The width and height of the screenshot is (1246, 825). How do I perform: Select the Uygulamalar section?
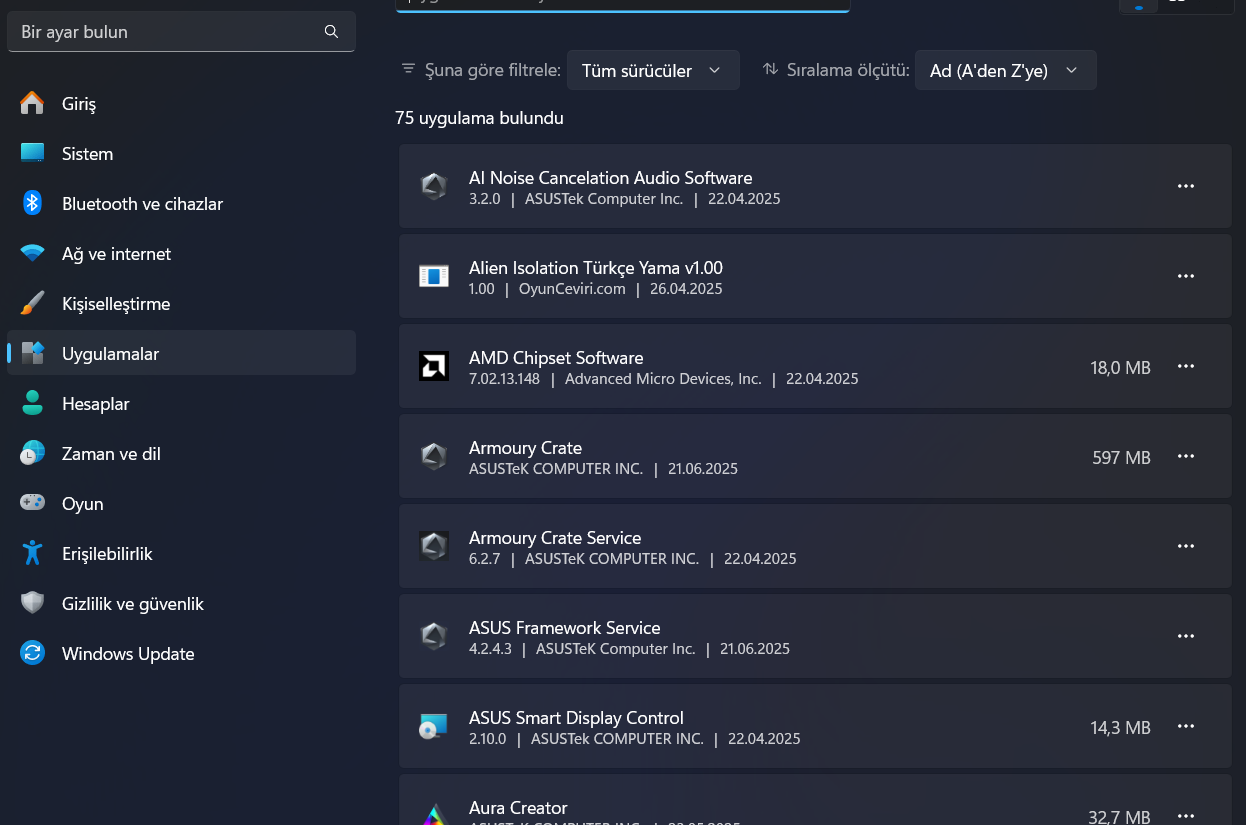pyautogui.click(x=181, y=353)
